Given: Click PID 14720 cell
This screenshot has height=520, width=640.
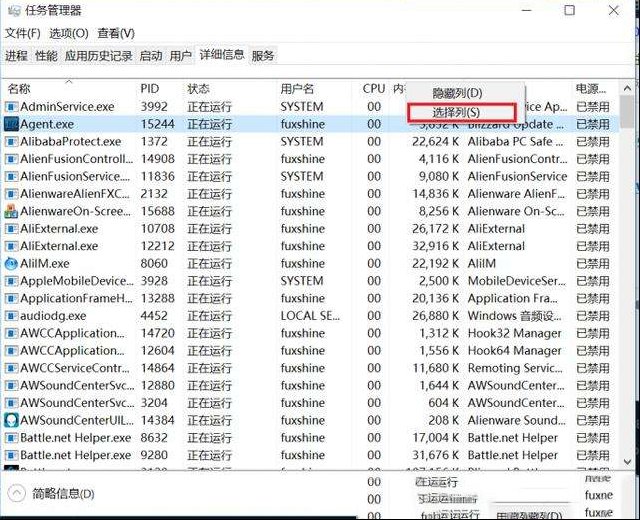Looking at the screenshot, I should coord(158,333).
